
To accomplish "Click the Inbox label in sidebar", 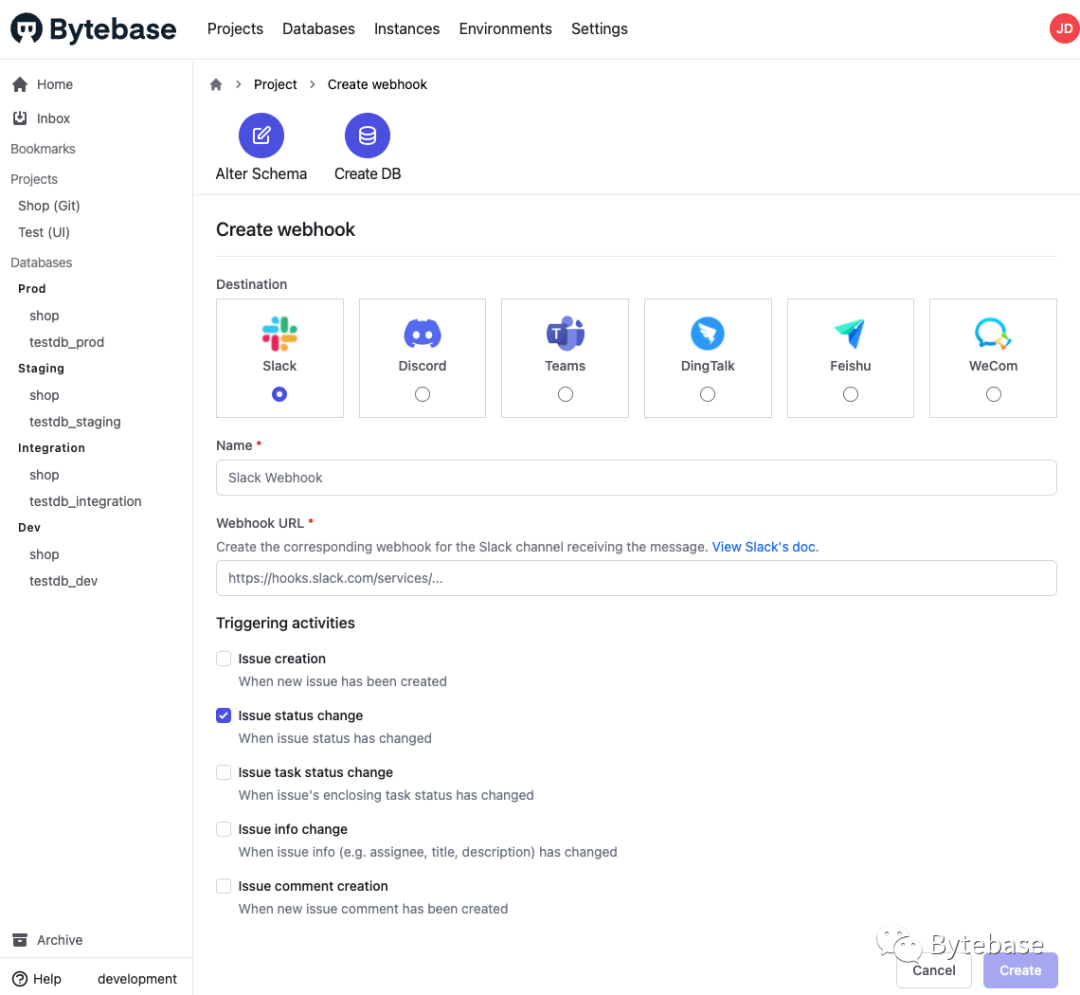I will click(53, 118).
